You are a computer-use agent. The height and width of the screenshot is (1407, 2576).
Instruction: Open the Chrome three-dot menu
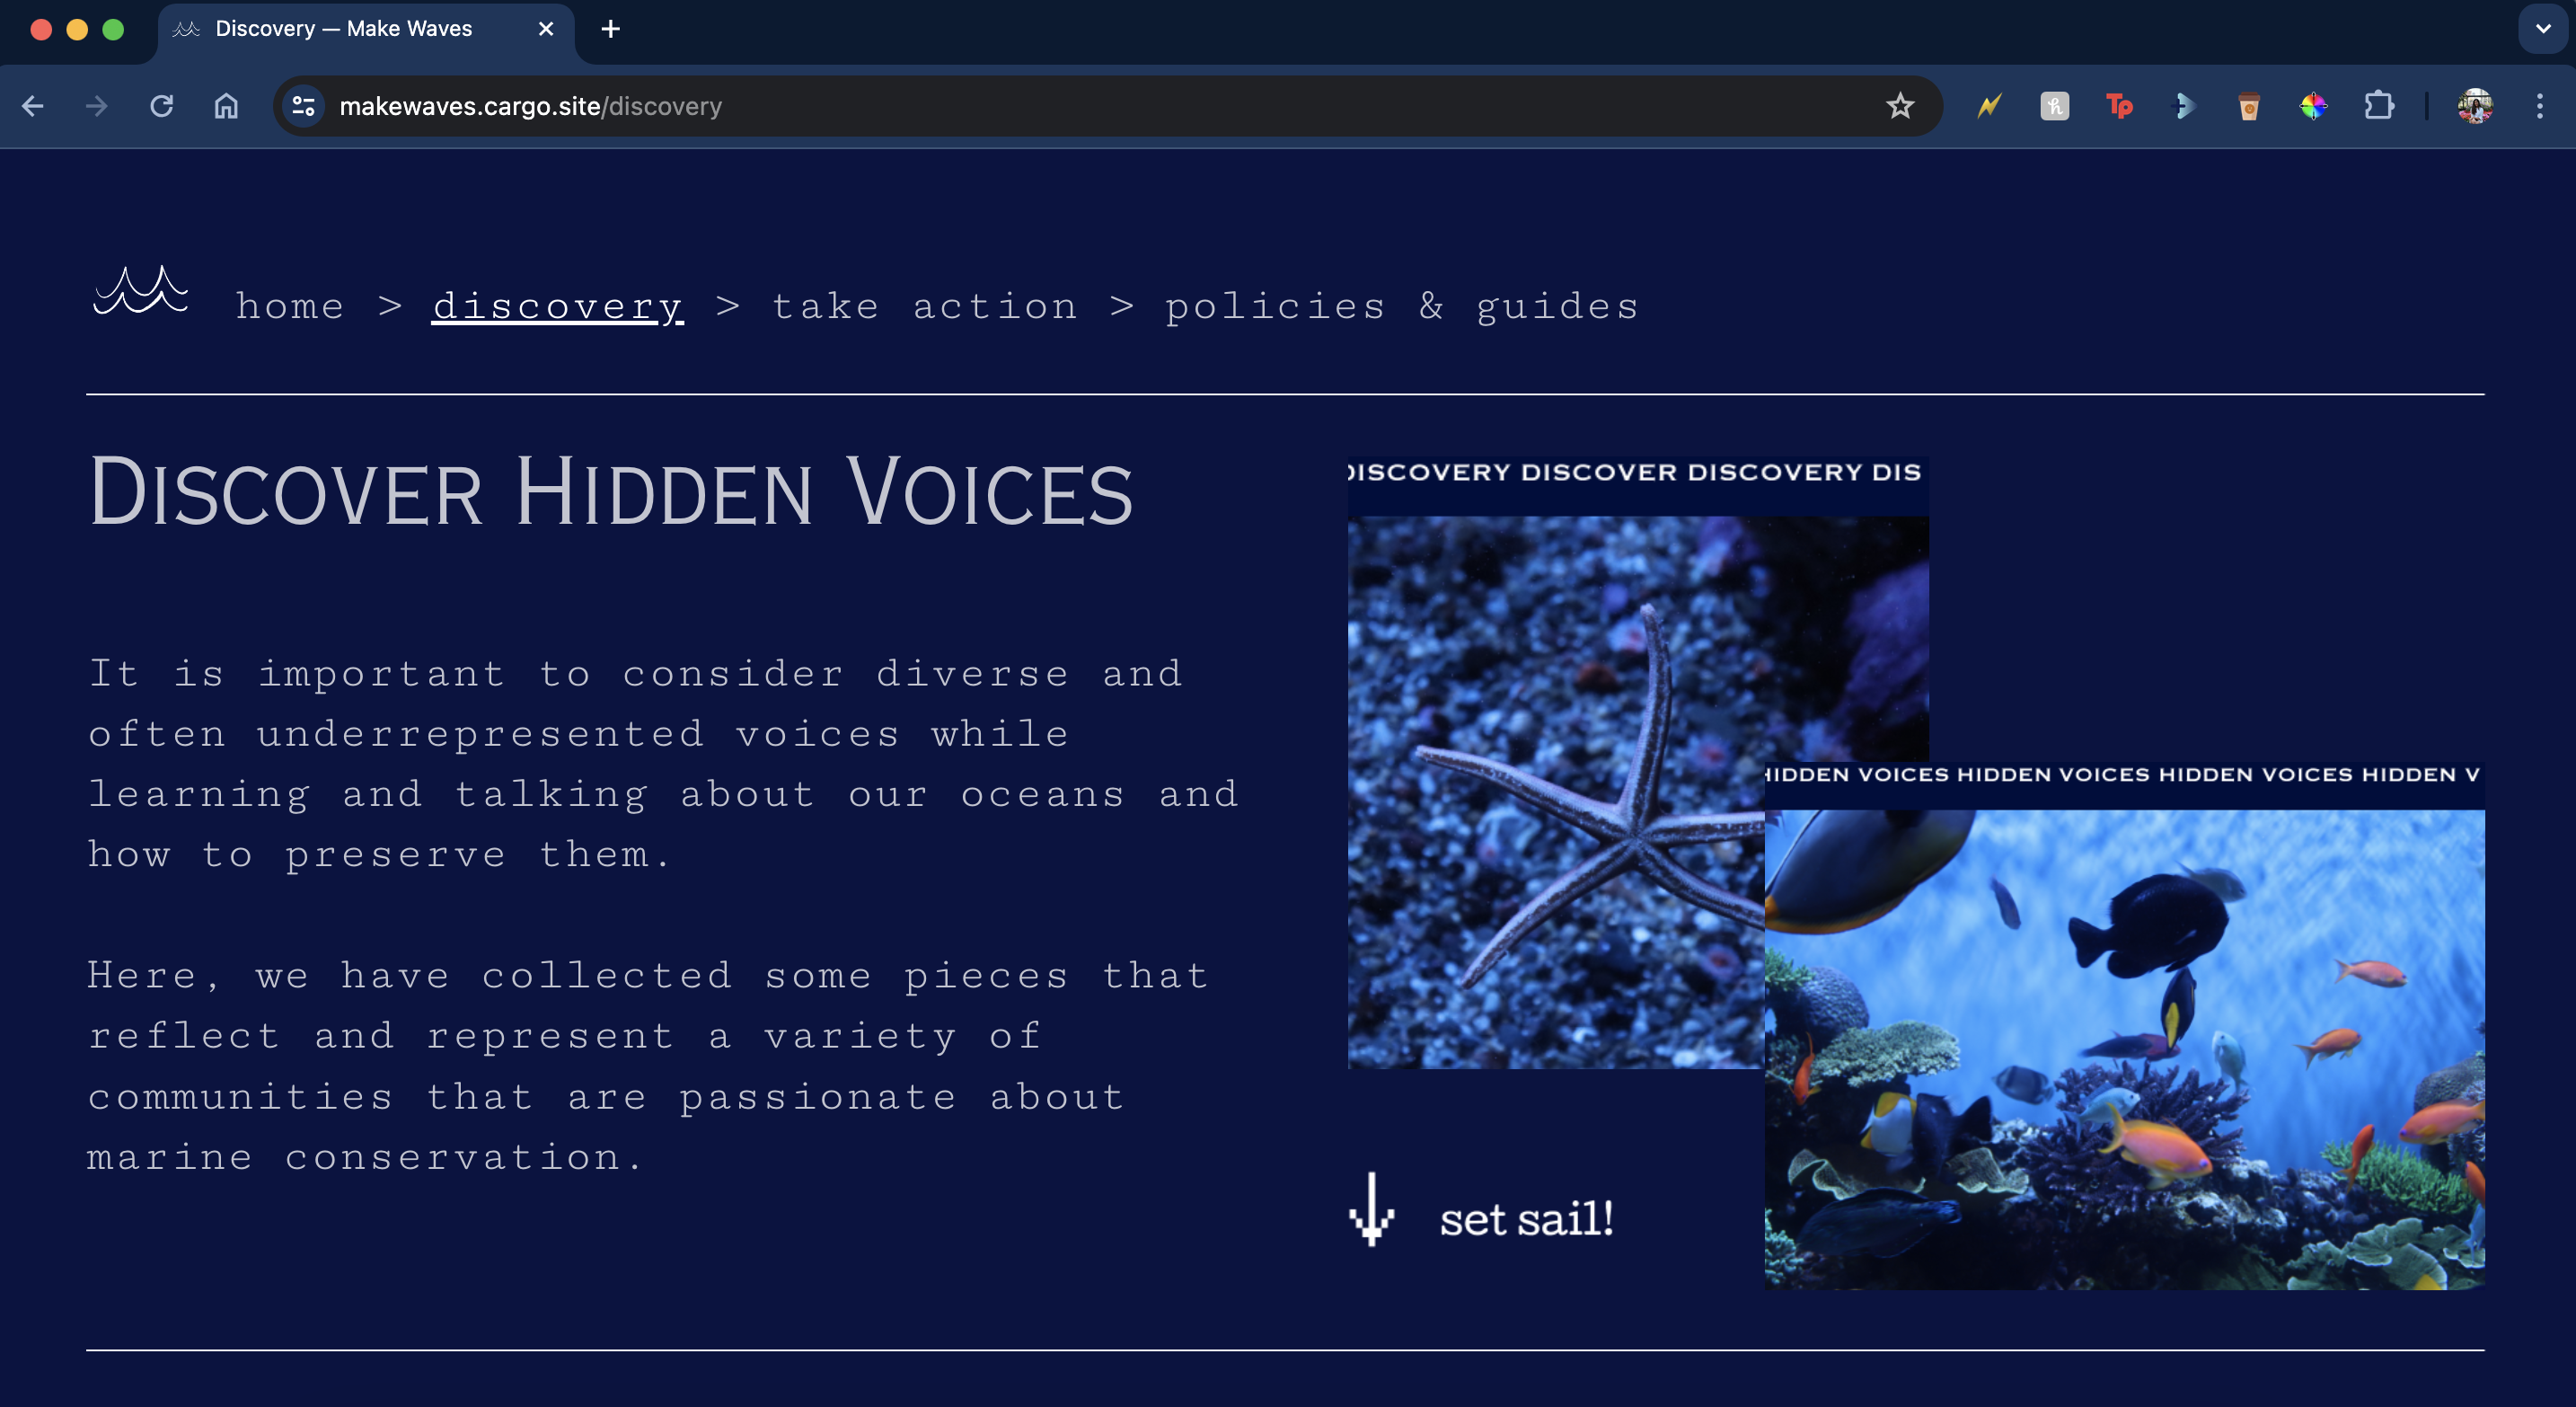click(2540, 106)
